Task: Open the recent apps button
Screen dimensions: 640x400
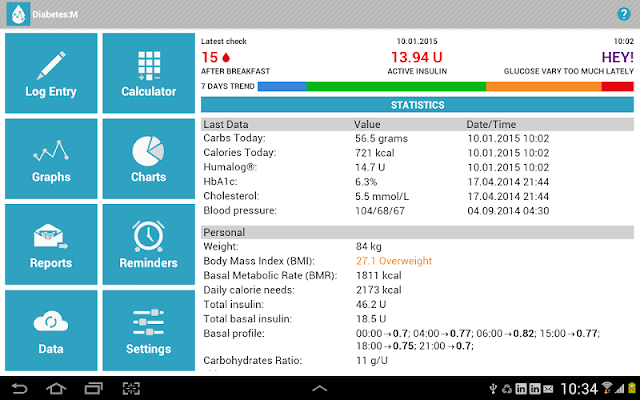Action: [93, 388]
